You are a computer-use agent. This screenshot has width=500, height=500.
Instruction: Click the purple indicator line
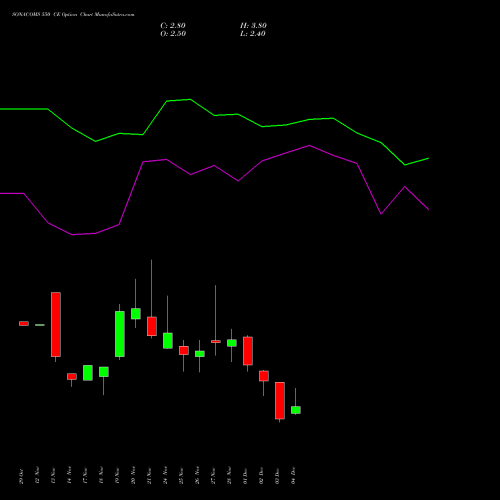coord(214,166)
